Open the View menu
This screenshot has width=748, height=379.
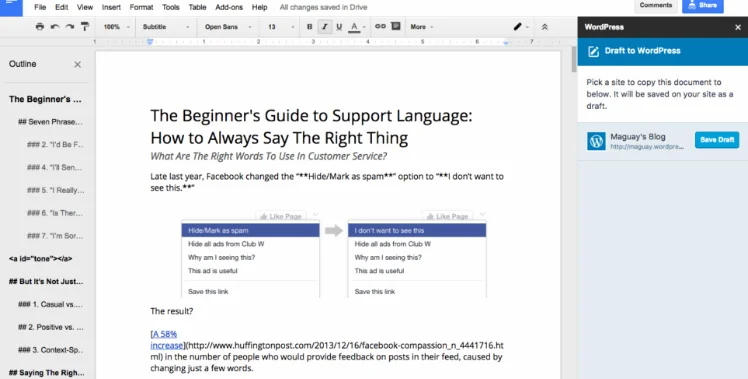(x=85, y=7)
